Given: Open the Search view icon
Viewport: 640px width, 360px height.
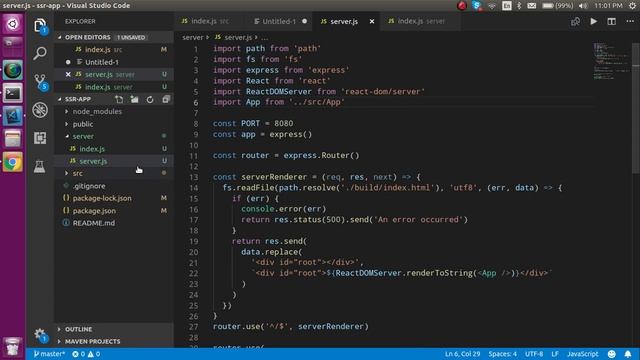Looking at the screenshot, I should coord(40,53).
